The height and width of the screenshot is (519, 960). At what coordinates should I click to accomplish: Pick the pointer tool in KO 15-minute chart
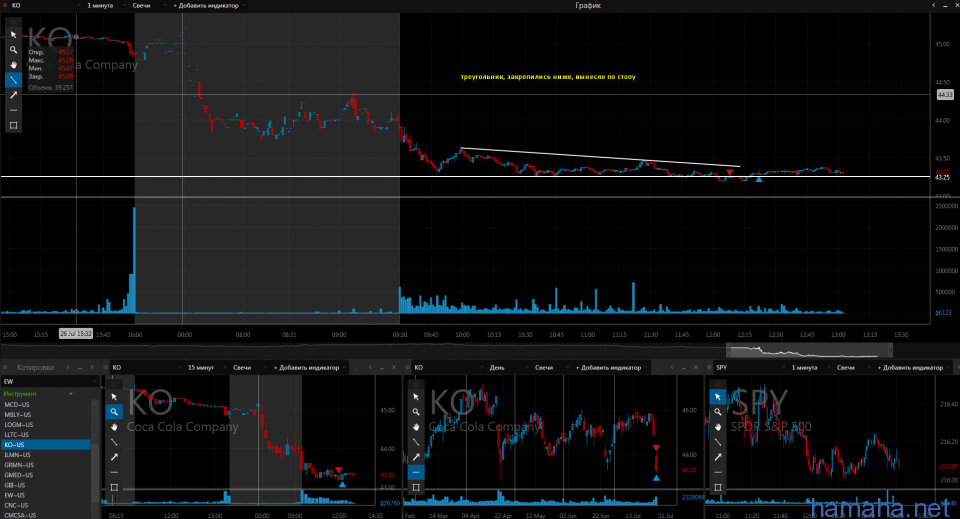[114, 397]
